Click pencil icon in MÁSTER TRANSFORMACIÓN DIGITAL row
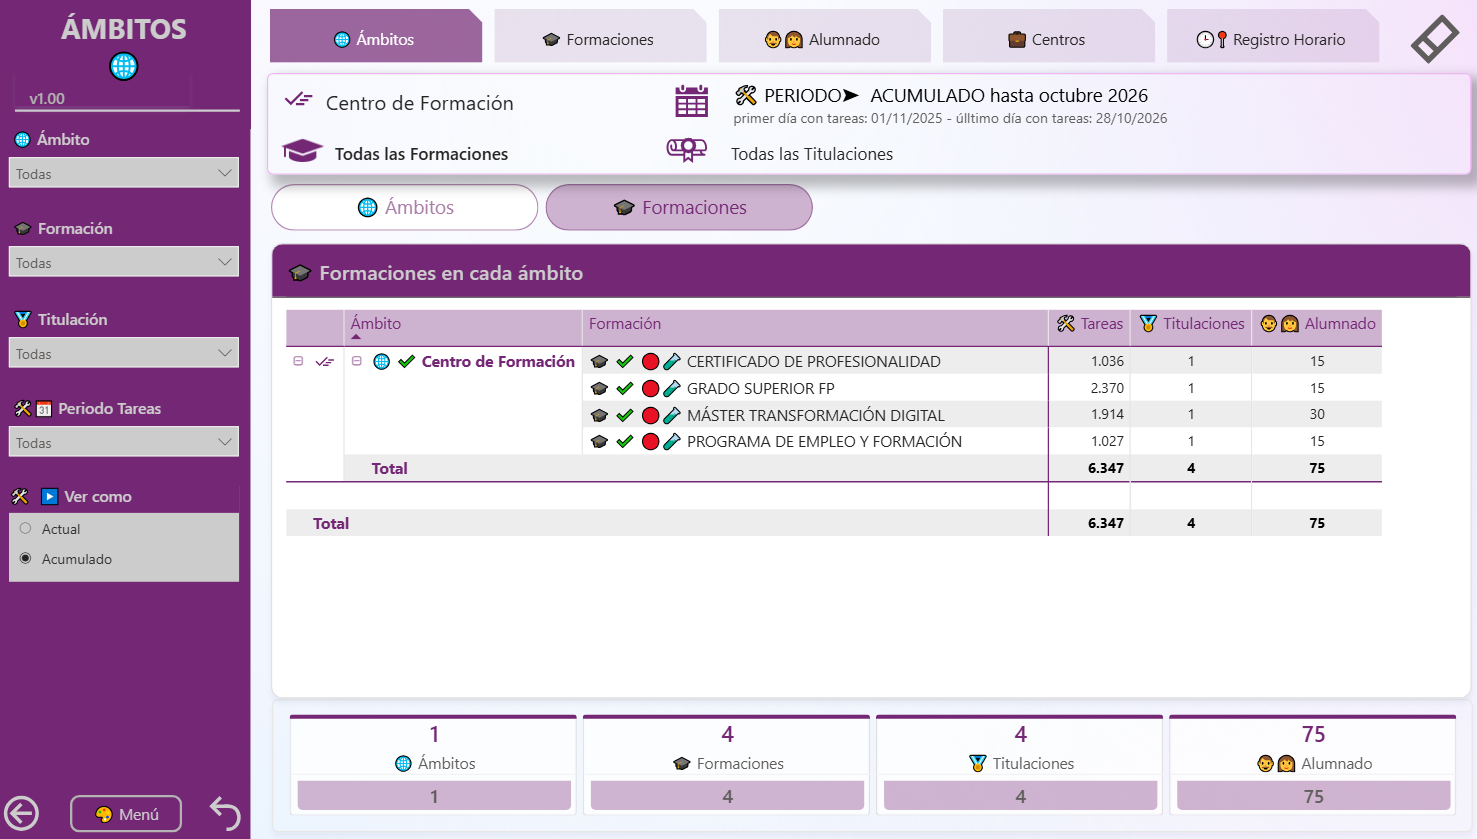The width and height of the screenshot is (1477, 839). coord(672,415)
